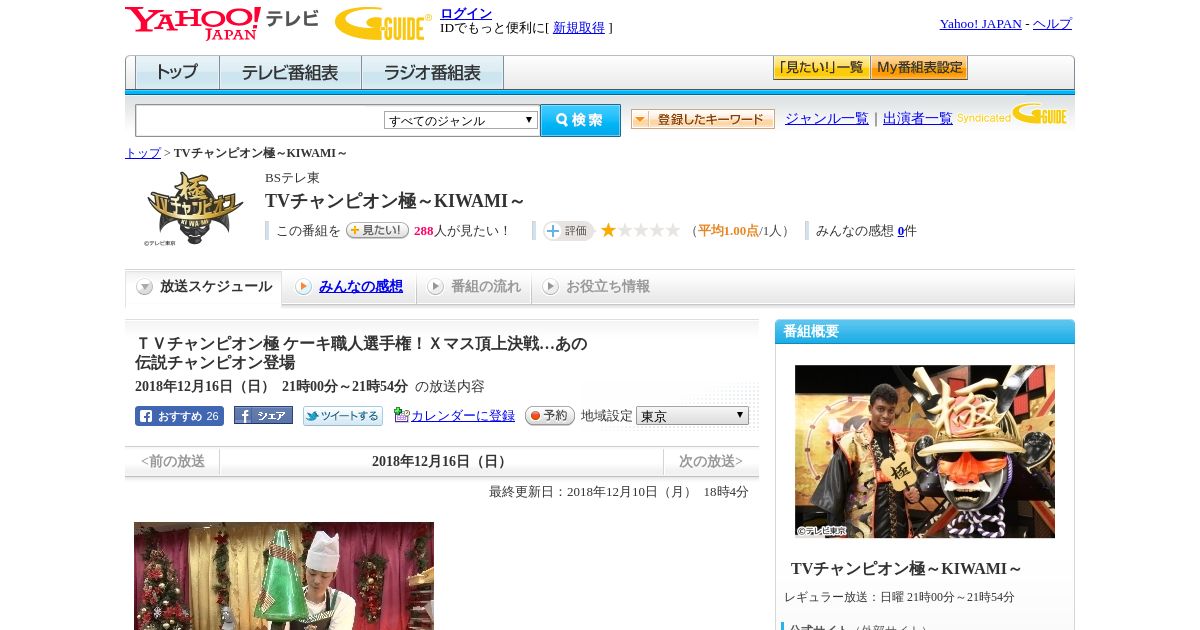Click the Syndicated G-GUIDE logo
The height and width of the screenshot is (630, 1200).
(1012, 115)
